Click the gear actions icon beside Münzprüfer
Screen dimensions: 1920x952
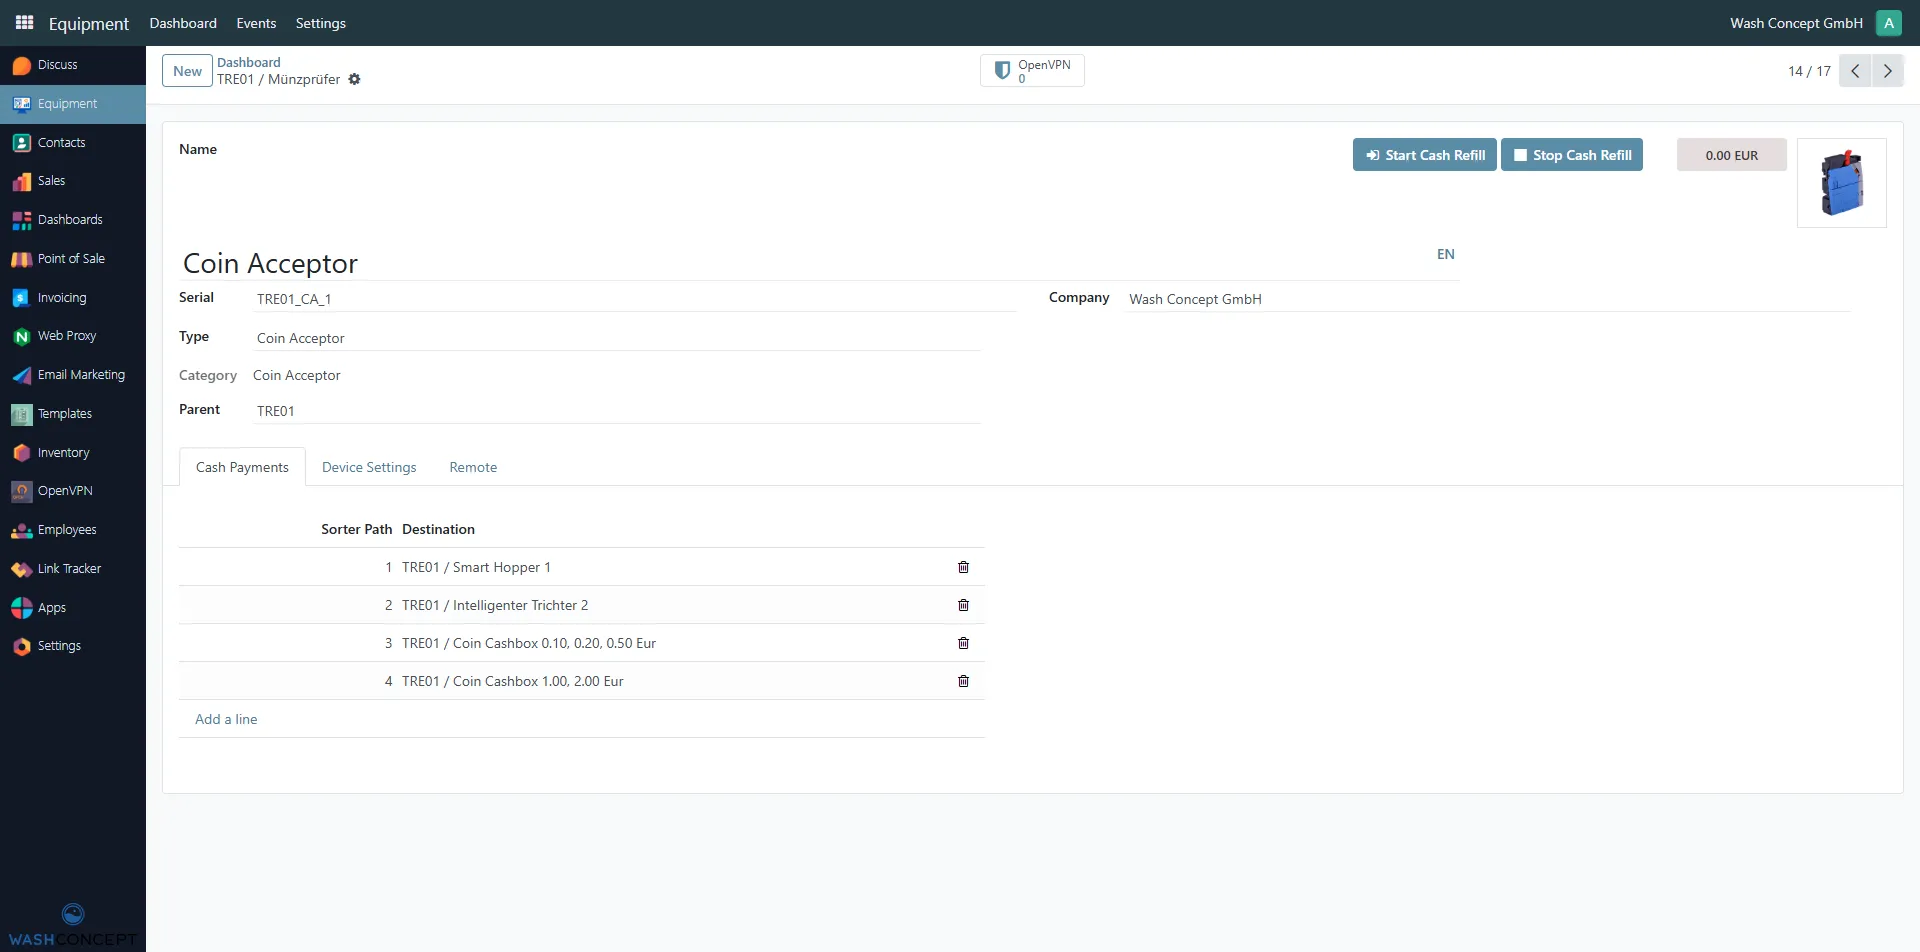[354, 80]
